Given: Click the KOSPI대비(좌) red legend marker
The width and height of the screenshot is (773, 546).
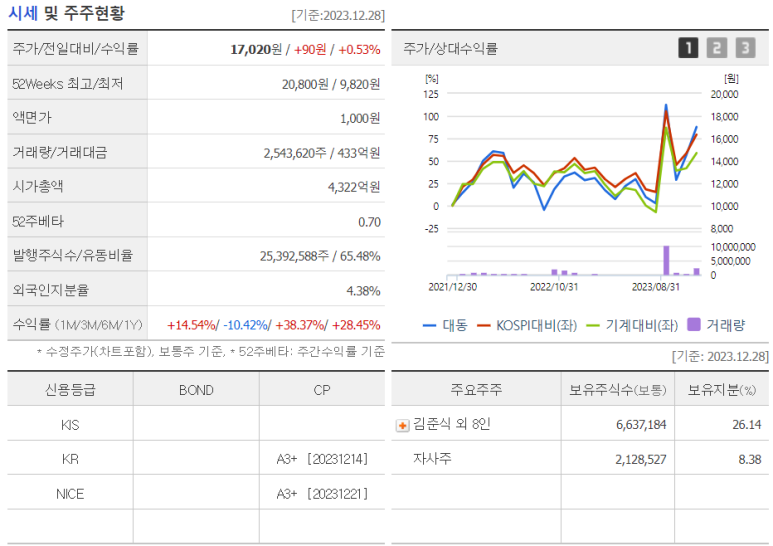Looking at the screenshot, I should coord(484,325).
